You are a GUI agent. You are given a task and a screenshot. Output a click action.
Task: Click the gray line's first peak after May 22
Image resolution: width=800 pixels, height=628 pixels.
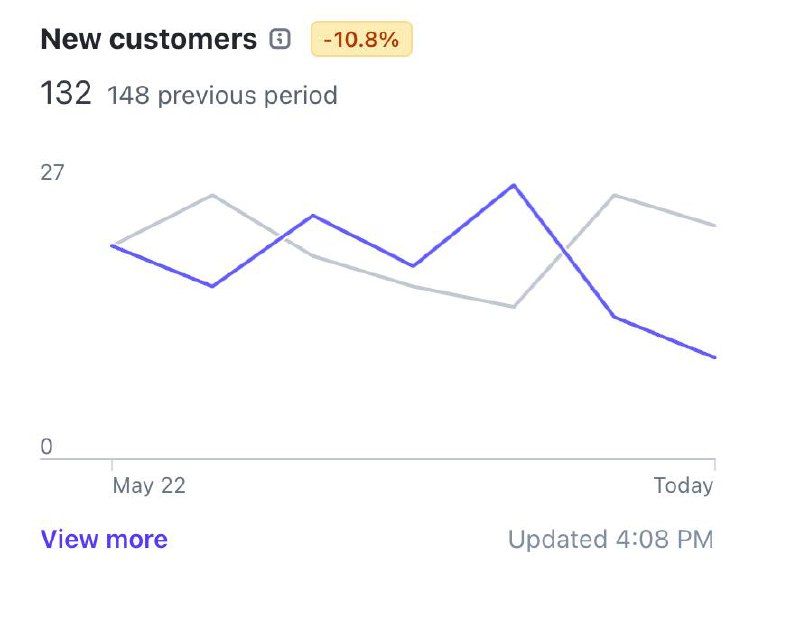pos(212,195)
